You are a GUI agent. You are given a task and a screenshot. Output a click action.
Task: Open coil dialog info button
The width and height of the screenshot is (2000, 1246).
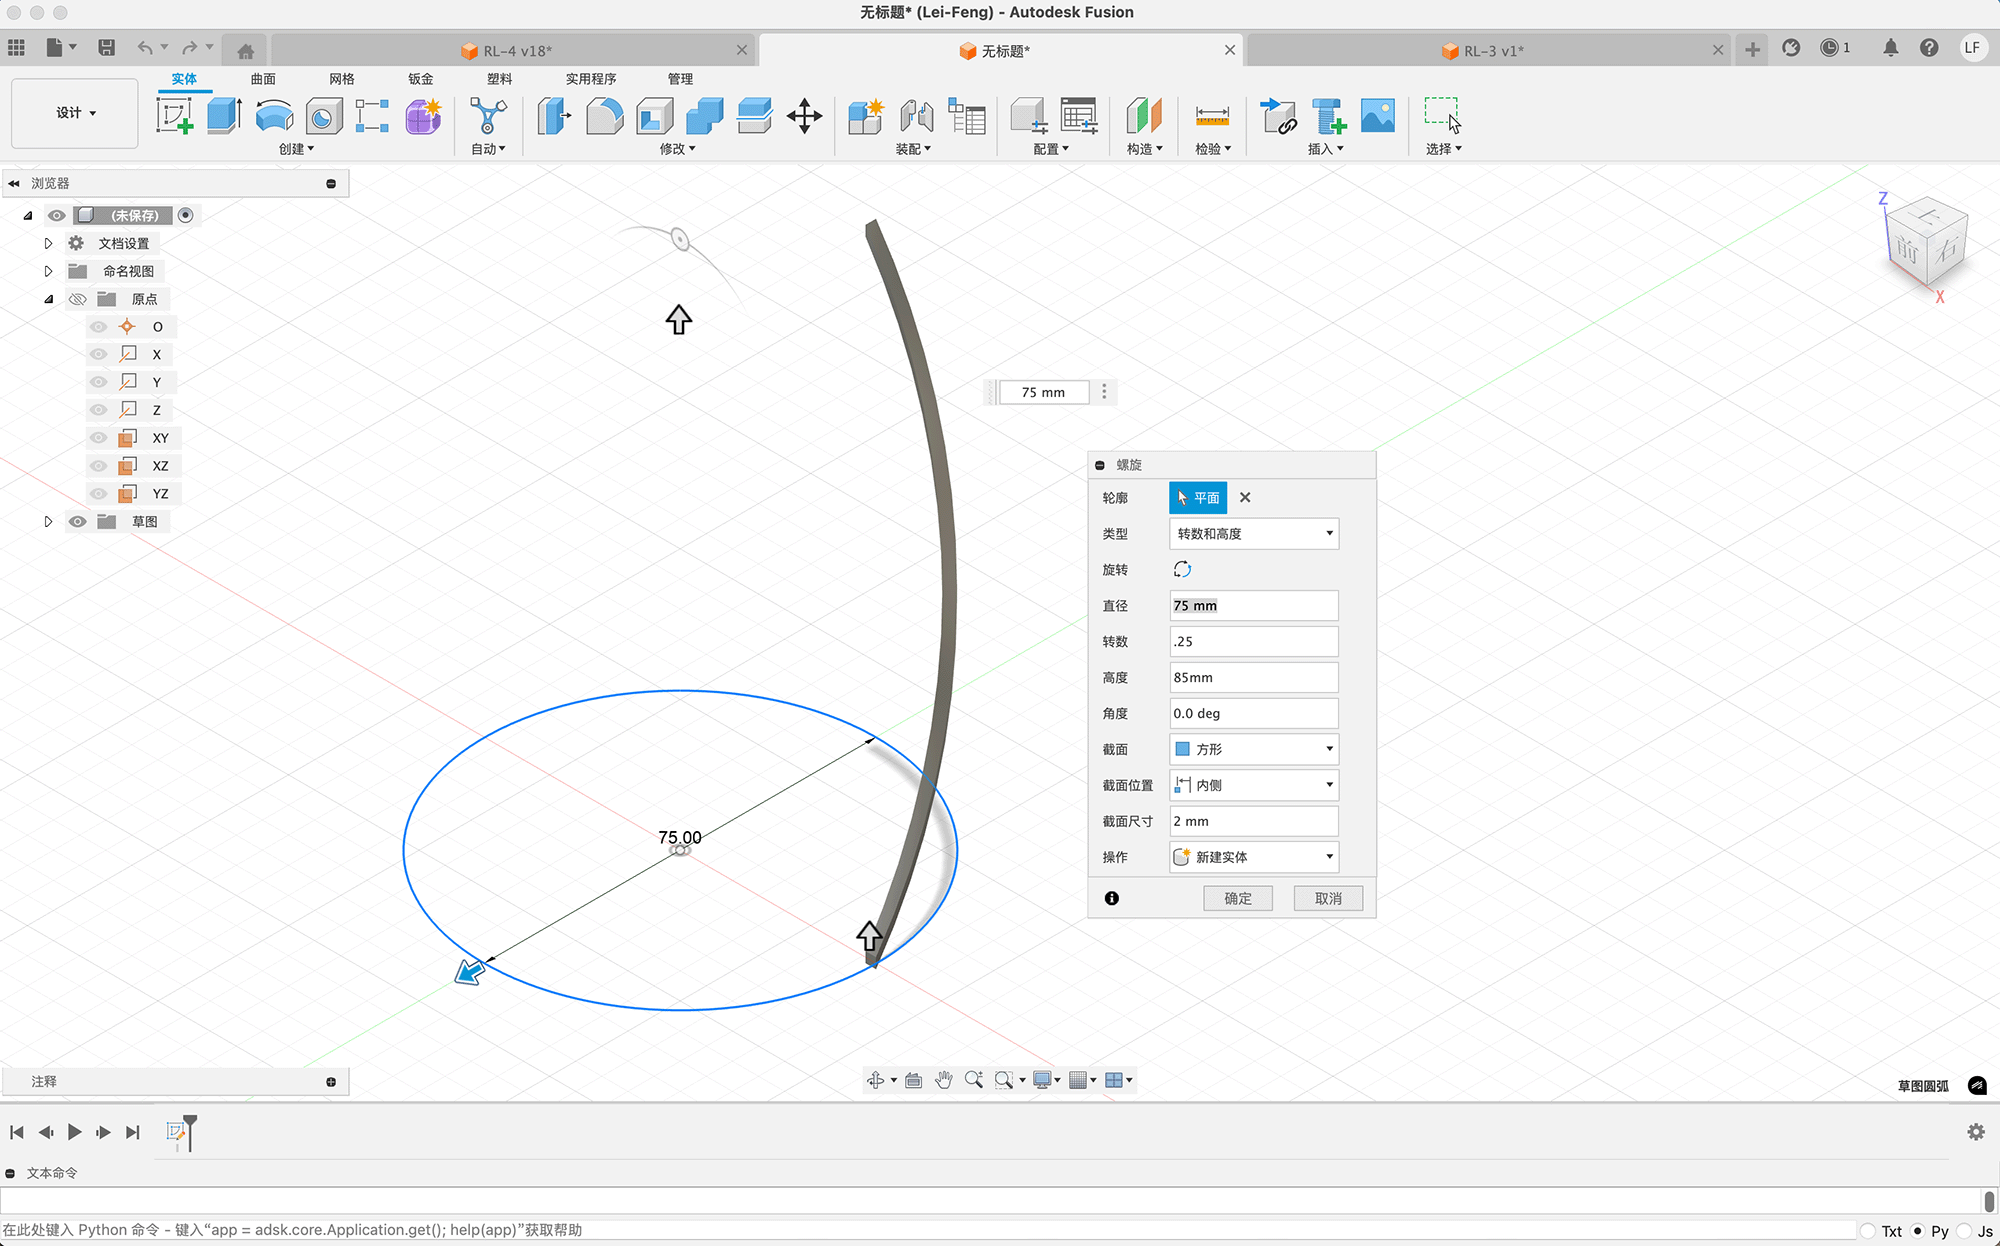1112,899
